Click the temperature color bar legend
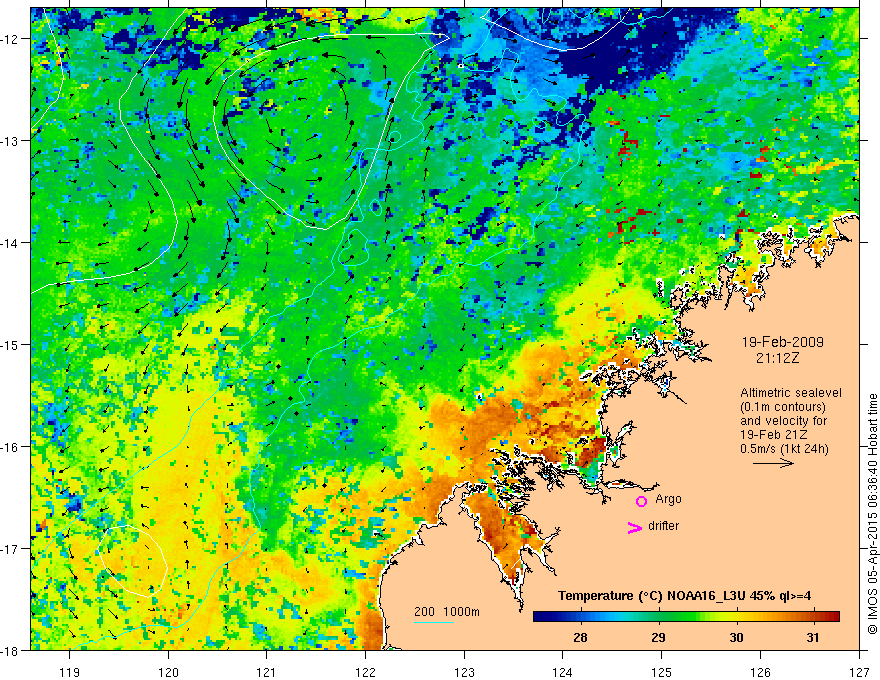 pos(686,617)
